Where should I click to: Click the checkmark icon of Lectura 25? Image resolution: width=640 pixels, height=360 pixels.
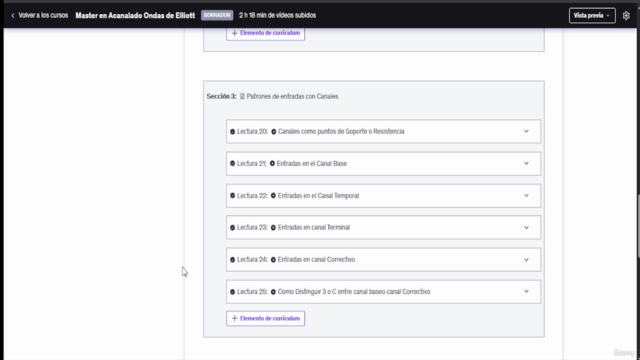click(232, 292)
